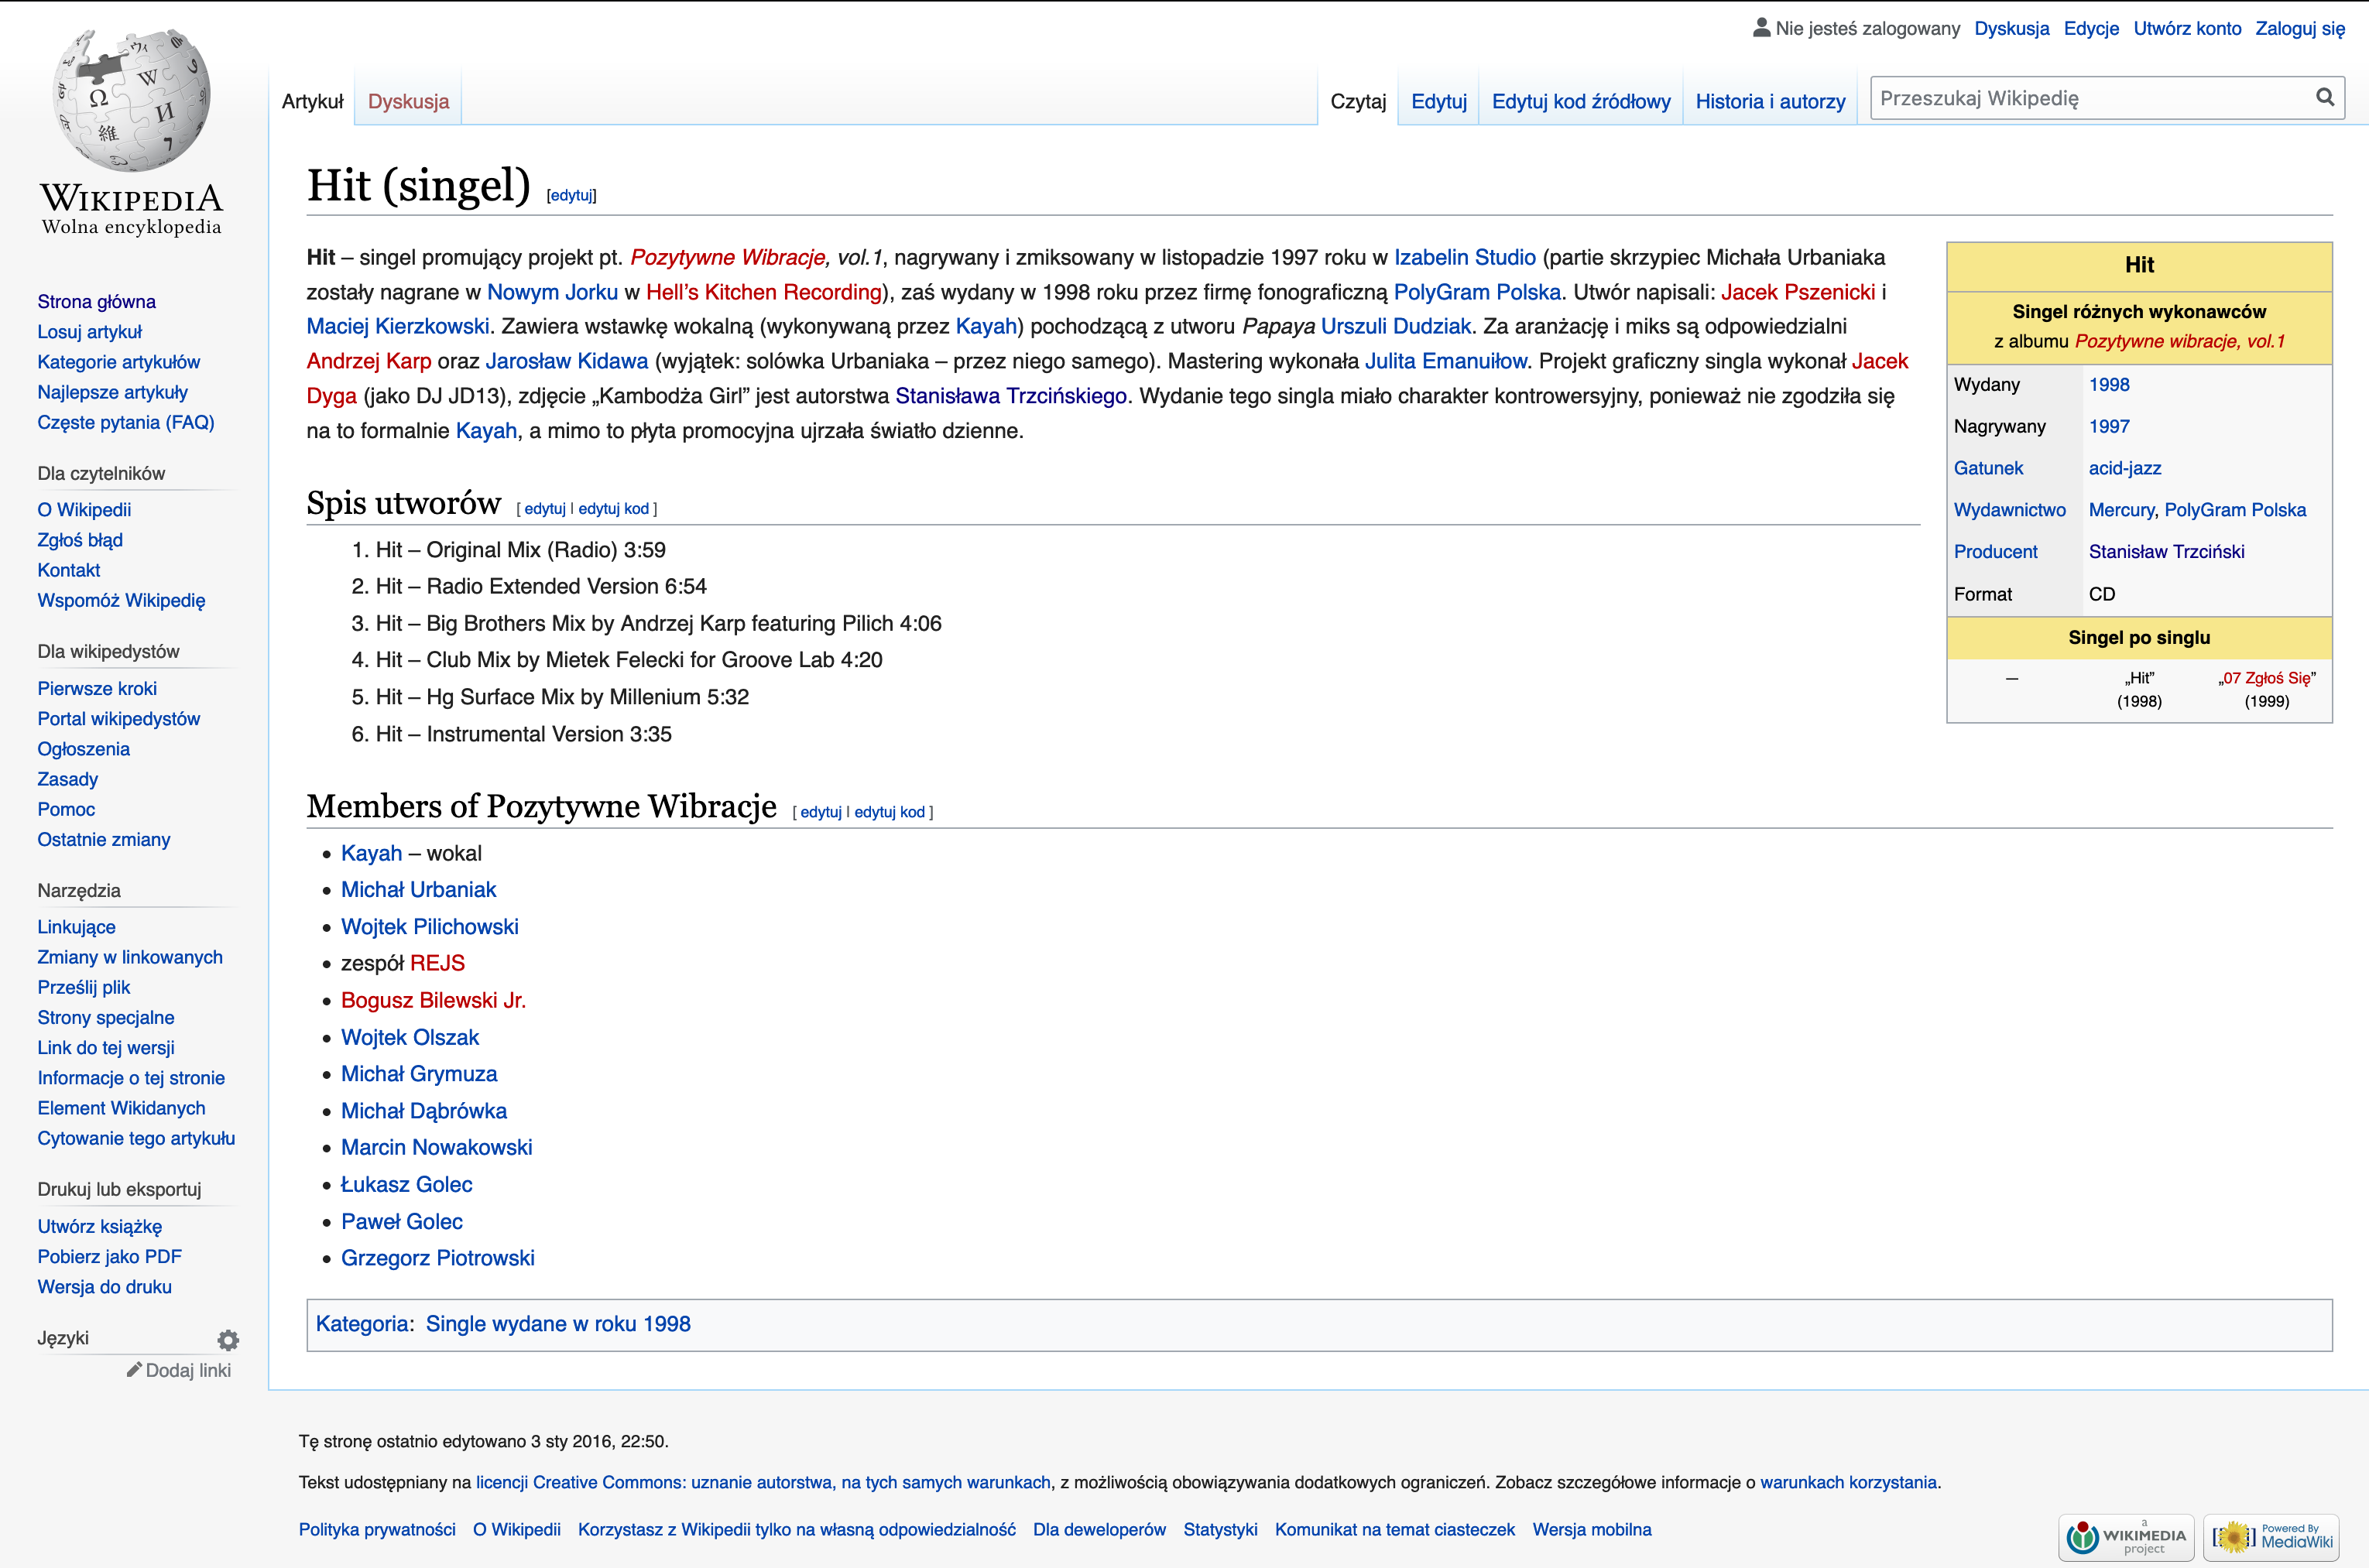Open the Edytuj tab
The image size is (2369, 1568).
[x=1439, y=101]
